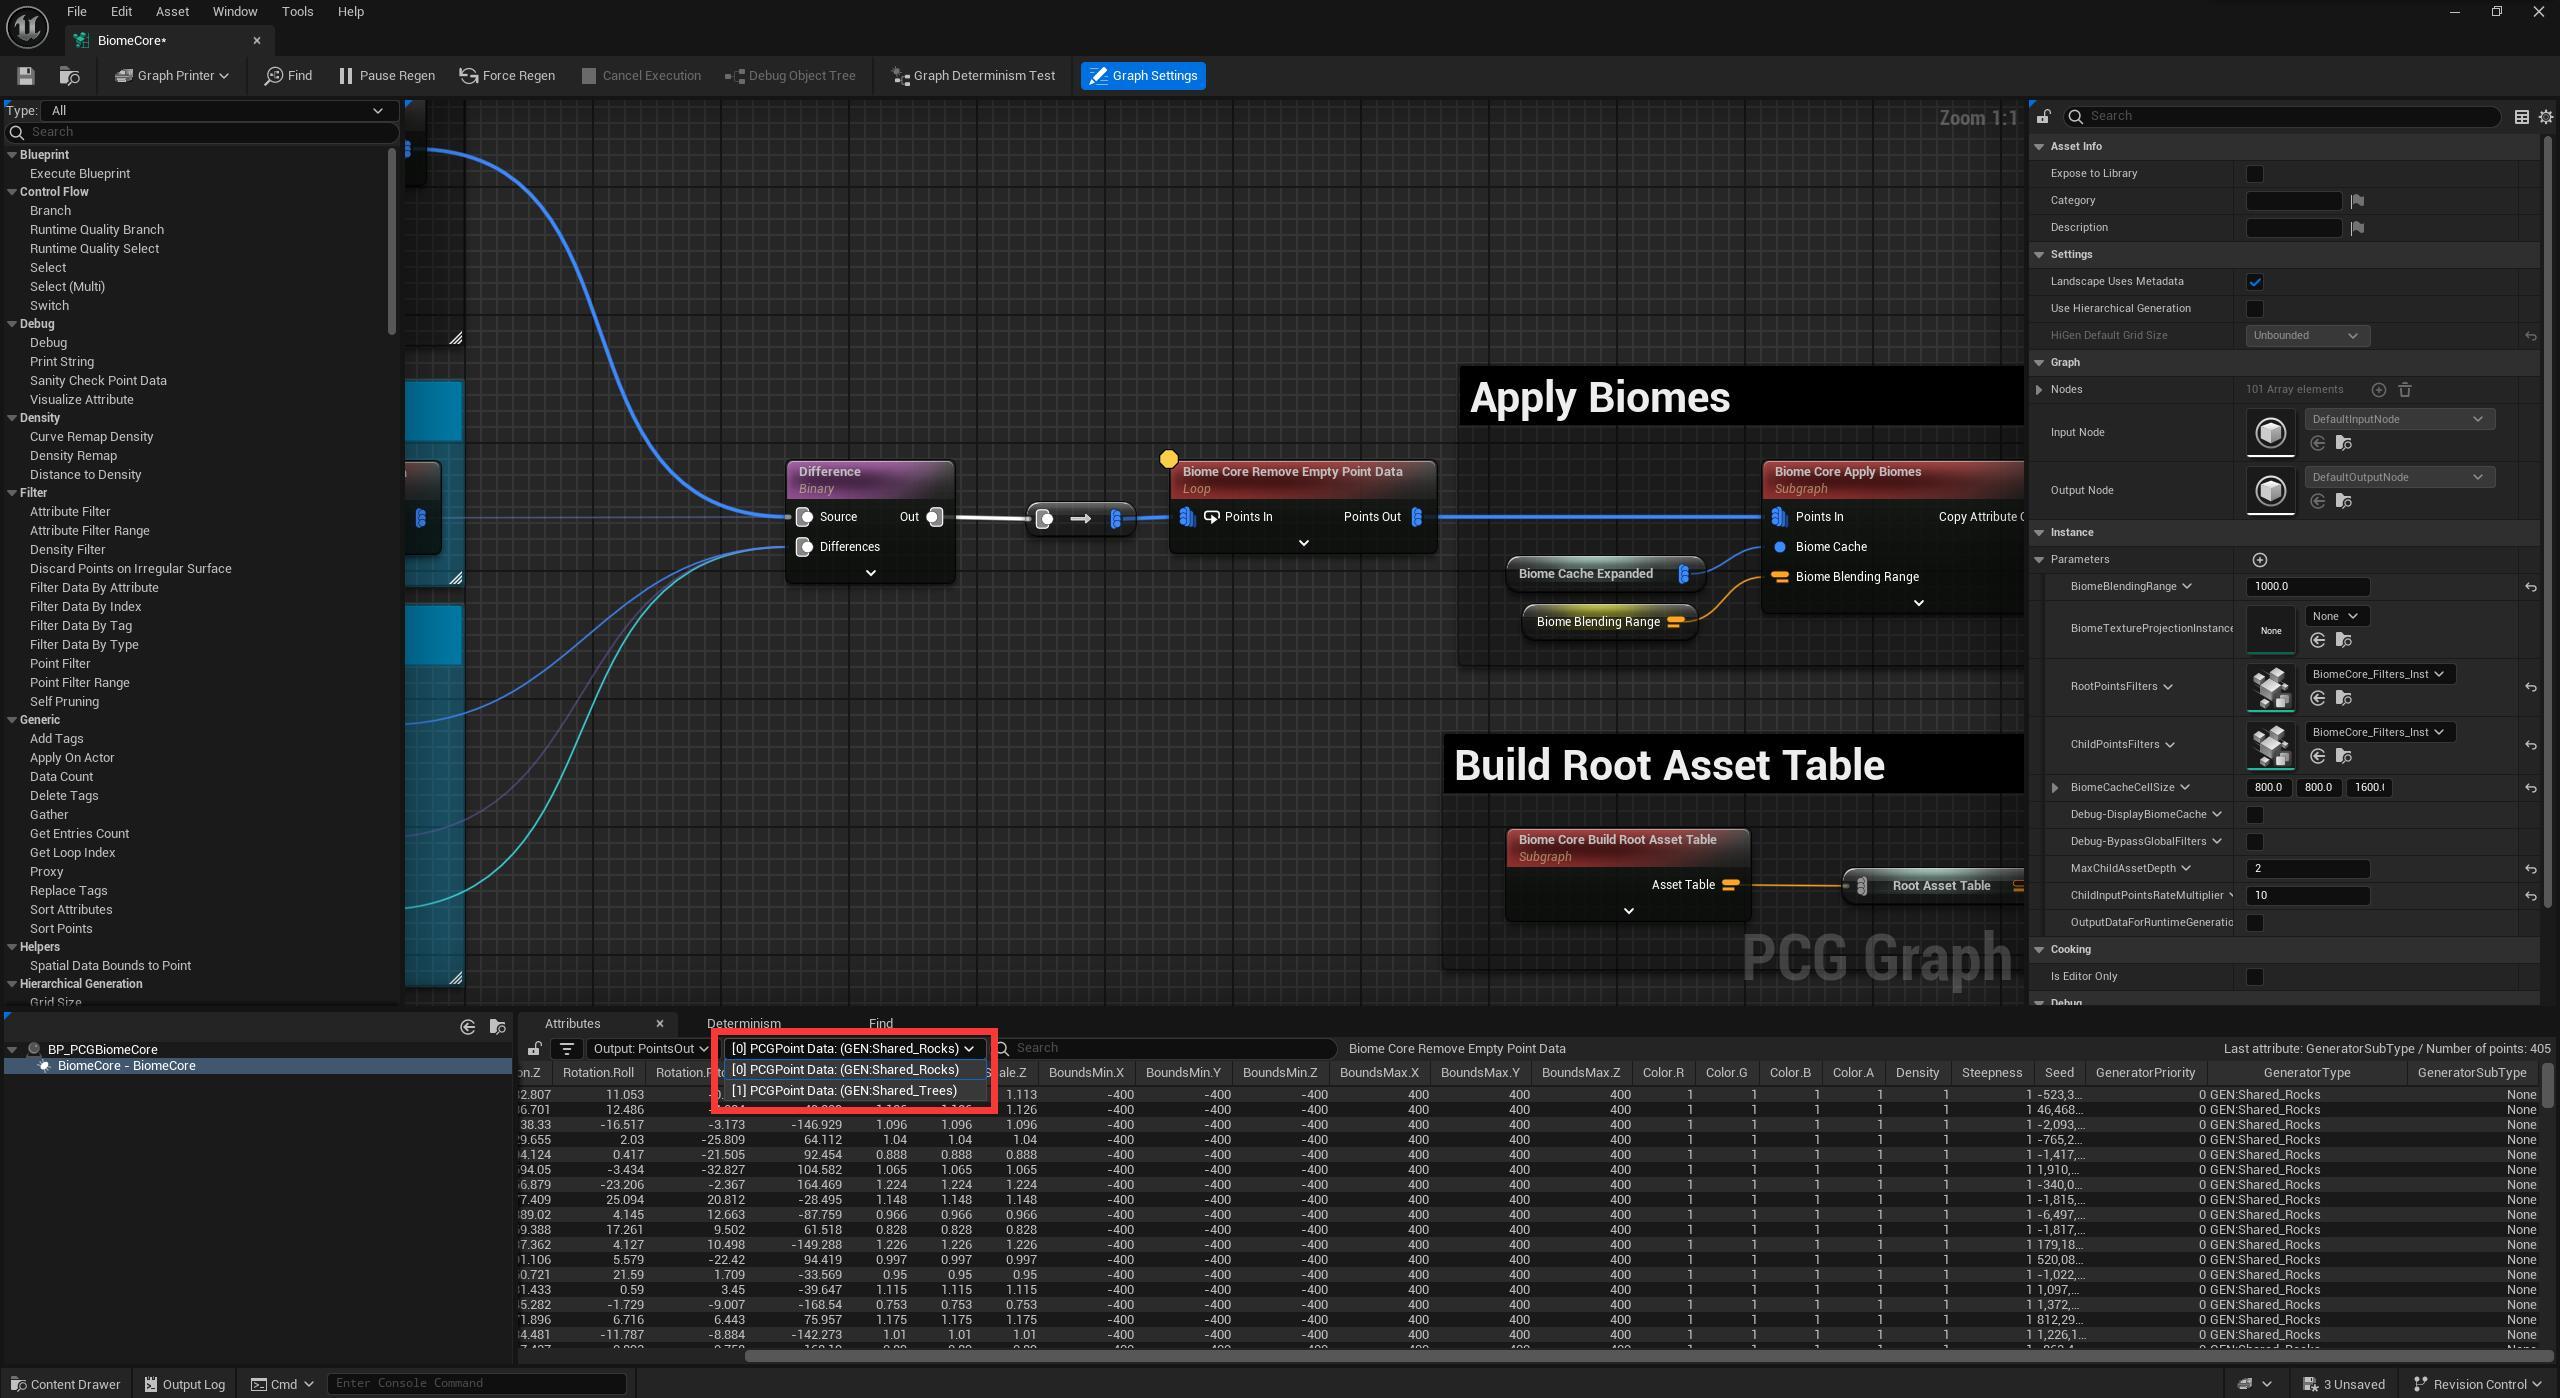
Task: Collapse the Control Flow palette category
Action: point(12,192)
